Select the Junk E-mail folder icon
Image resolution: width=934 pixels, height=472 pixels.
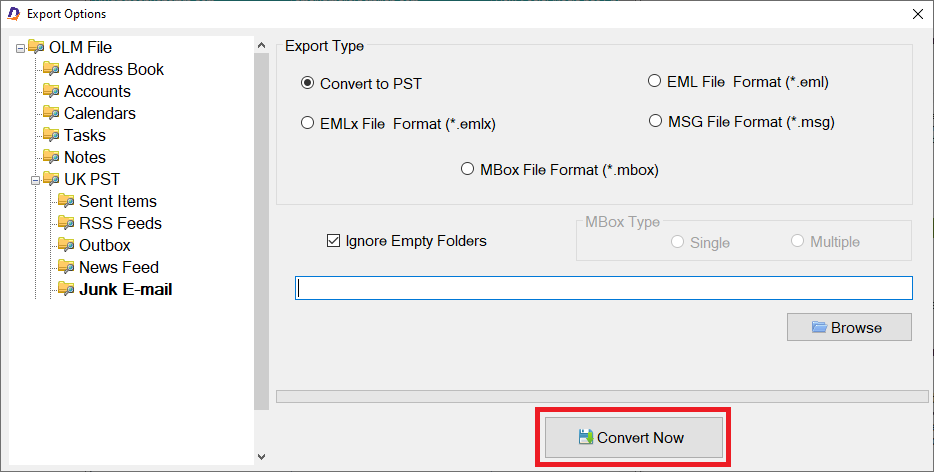point(66,289)
